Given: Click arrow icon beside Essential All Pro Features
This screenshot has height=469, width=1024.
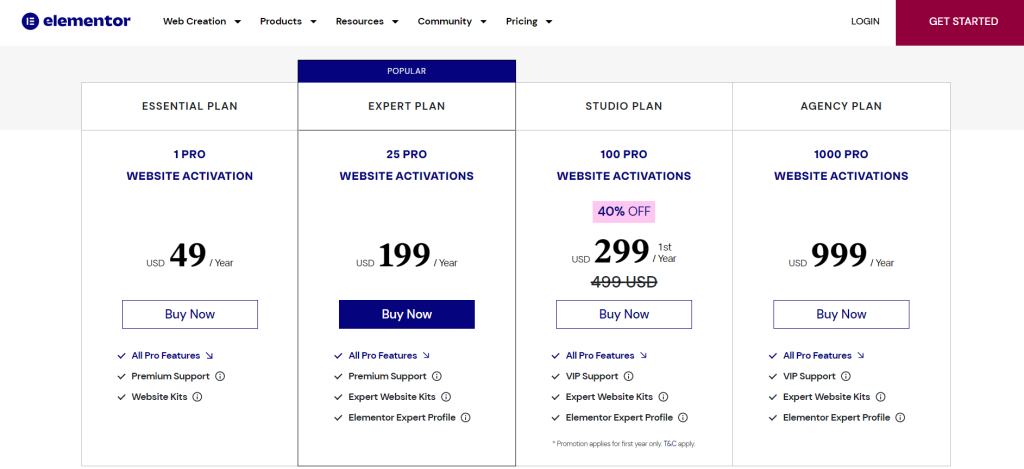Looking at the screenshot, I should click(x=209, y=355).
